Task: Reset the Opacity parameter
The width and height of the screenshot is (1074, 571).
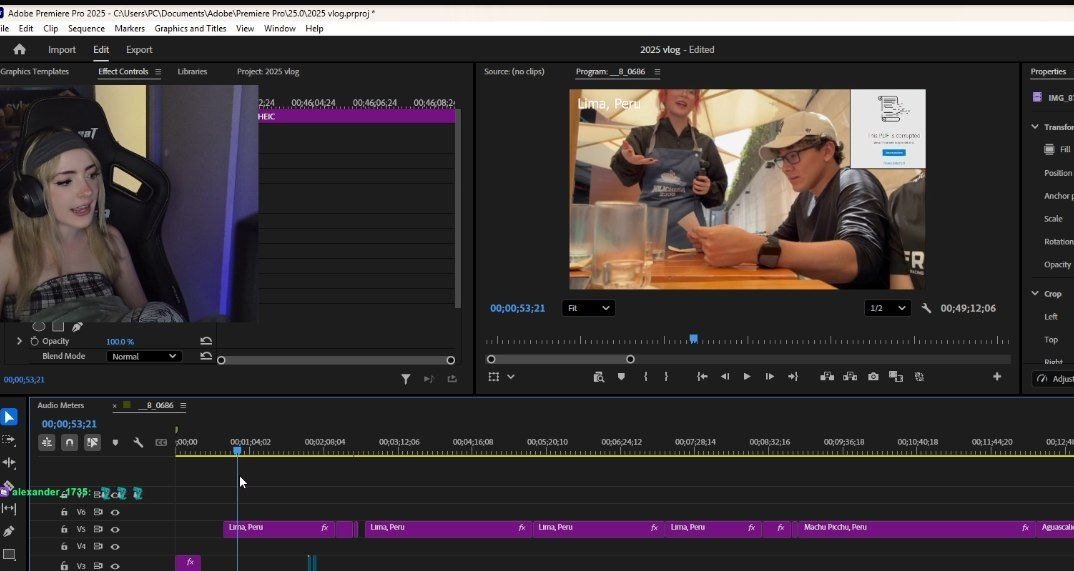Action: pos(206,341)
